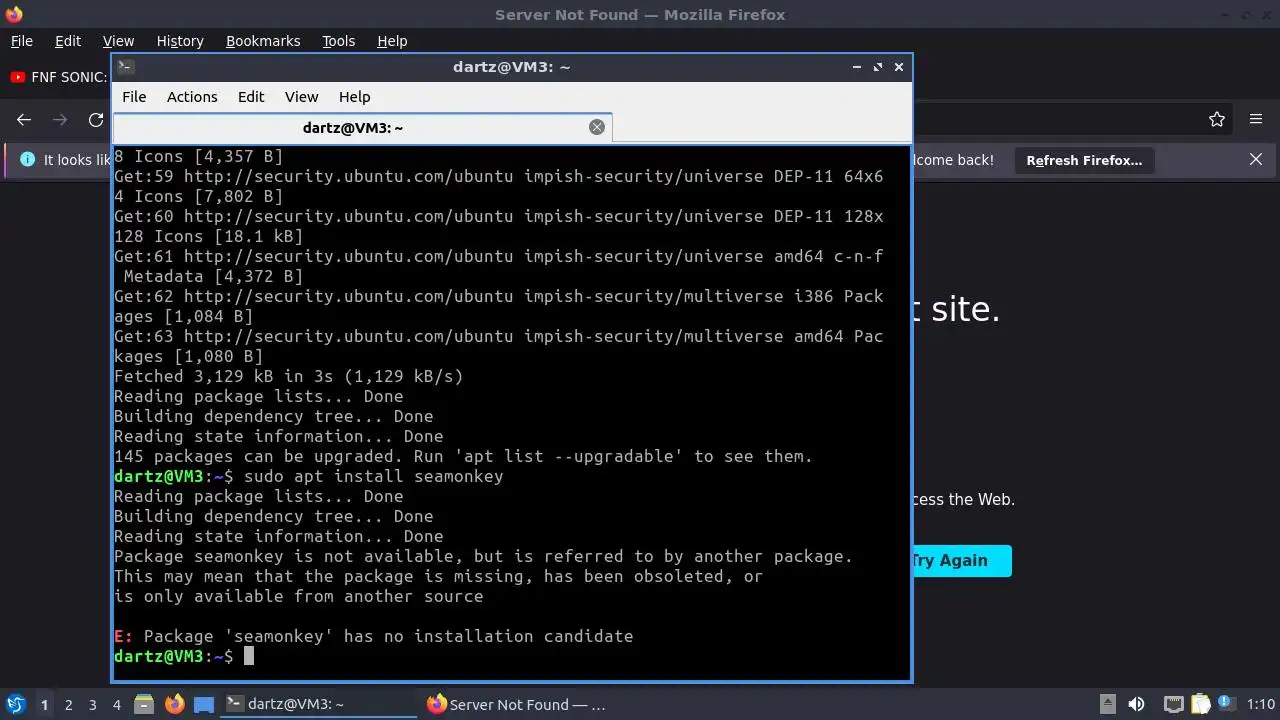Maximize the terminal window

[x=878, y=67]
